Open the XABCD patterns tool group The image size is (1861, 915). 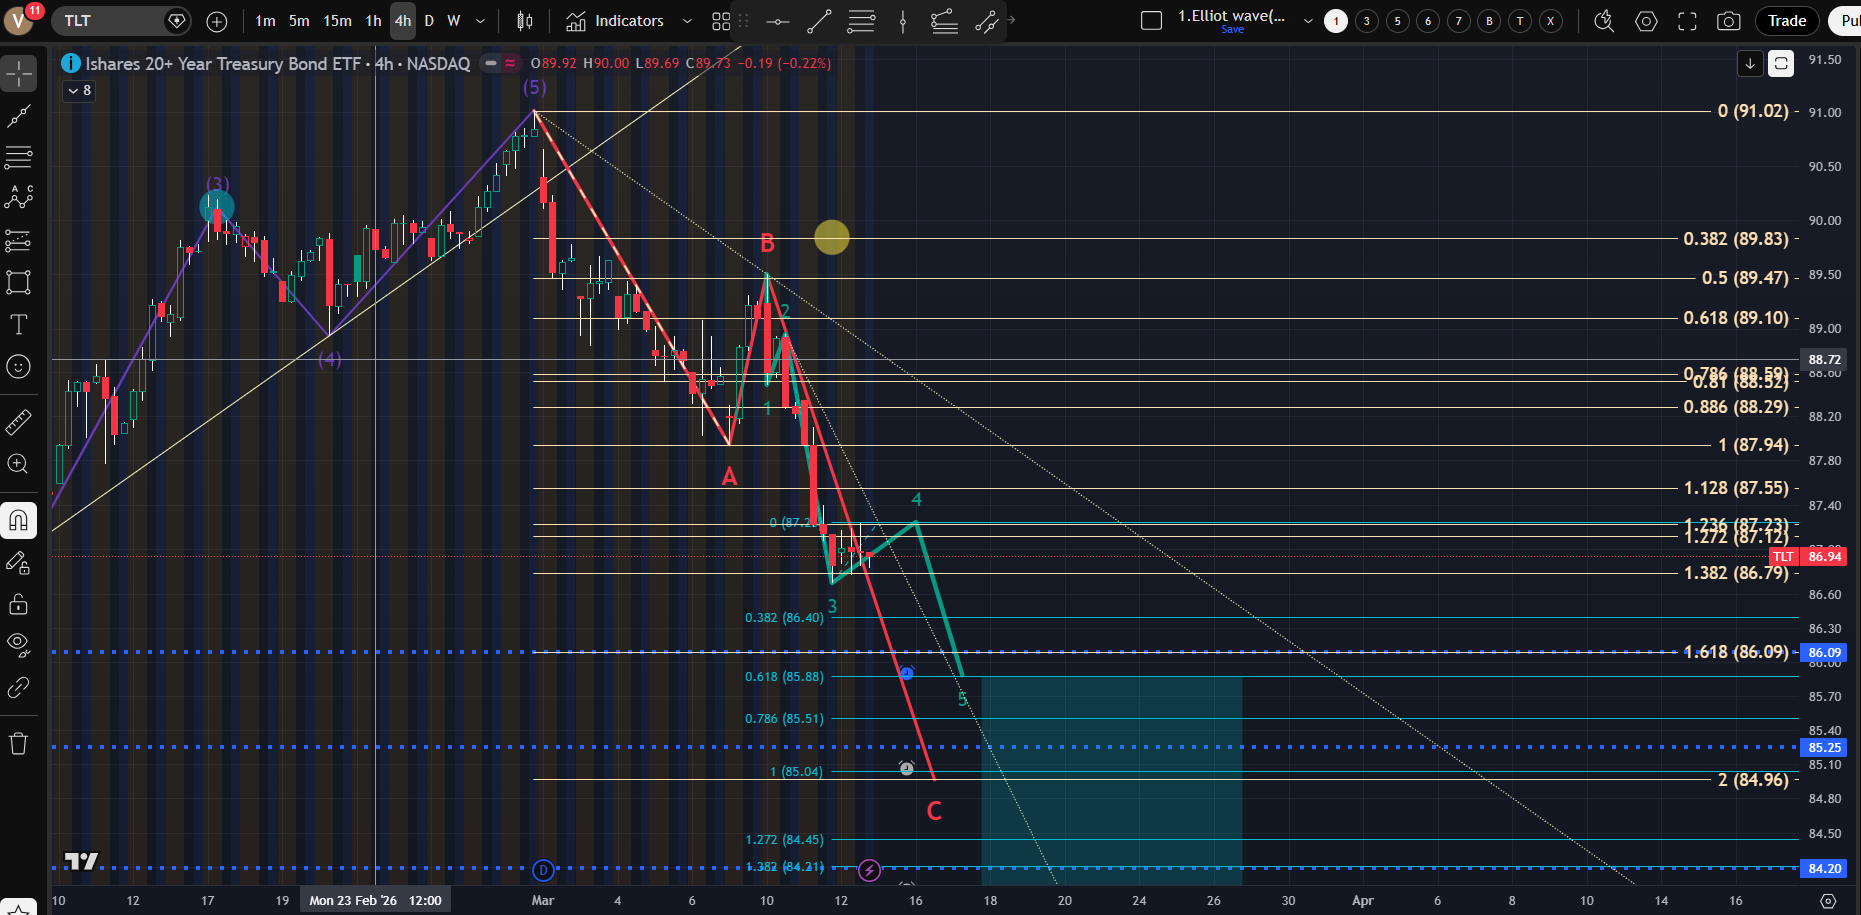[x=18, y=198]
